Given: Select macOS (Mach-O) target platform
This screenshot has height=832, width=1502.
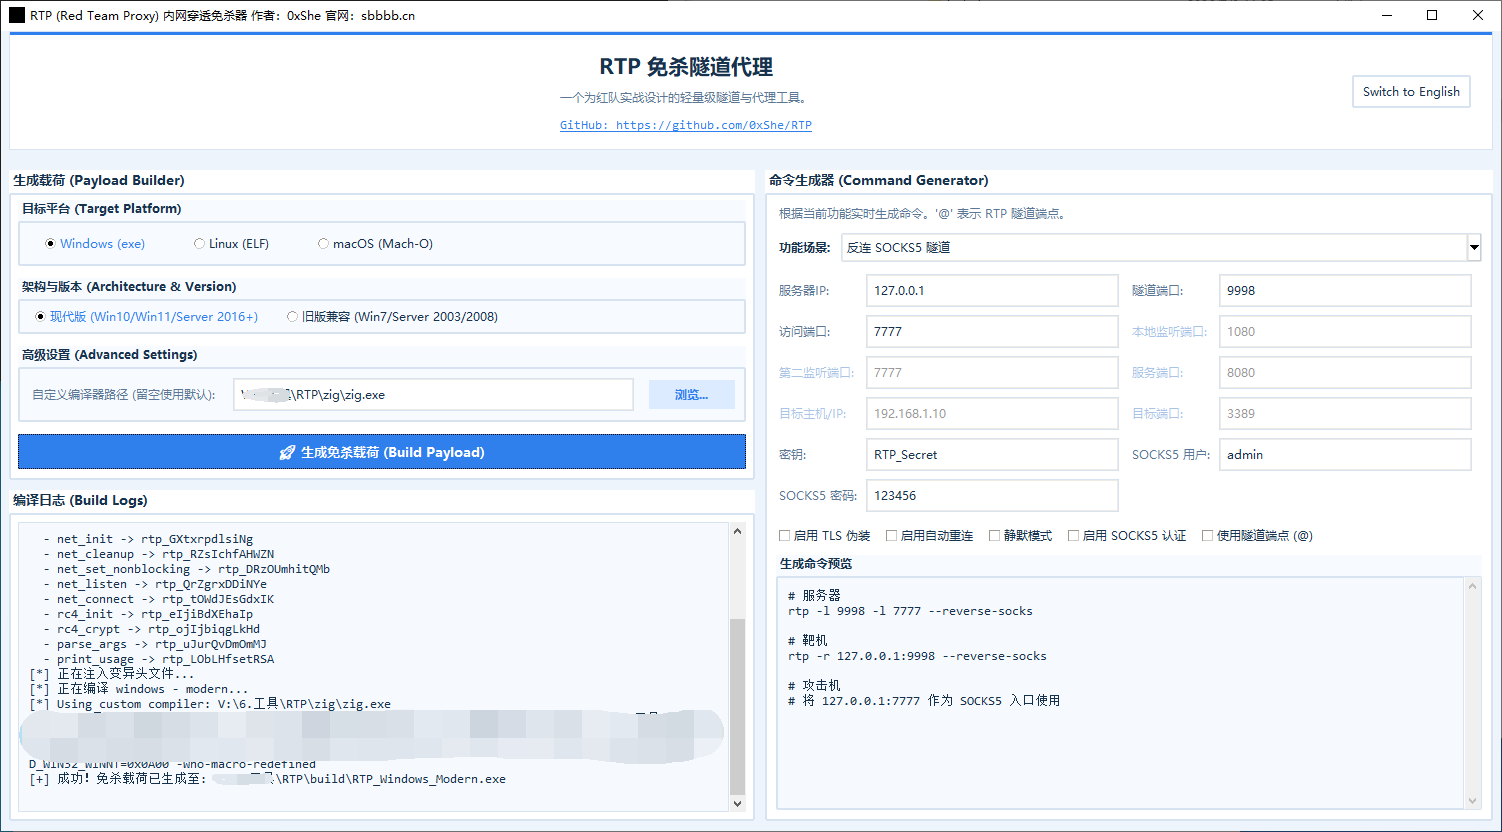Looking at the screenshot, I should [375, 244].
